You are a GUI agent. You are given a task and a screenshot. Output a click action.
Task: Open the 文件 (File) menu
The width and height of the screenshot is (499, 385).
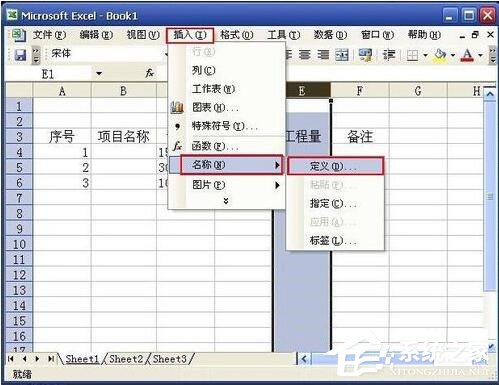click(49, 35)
